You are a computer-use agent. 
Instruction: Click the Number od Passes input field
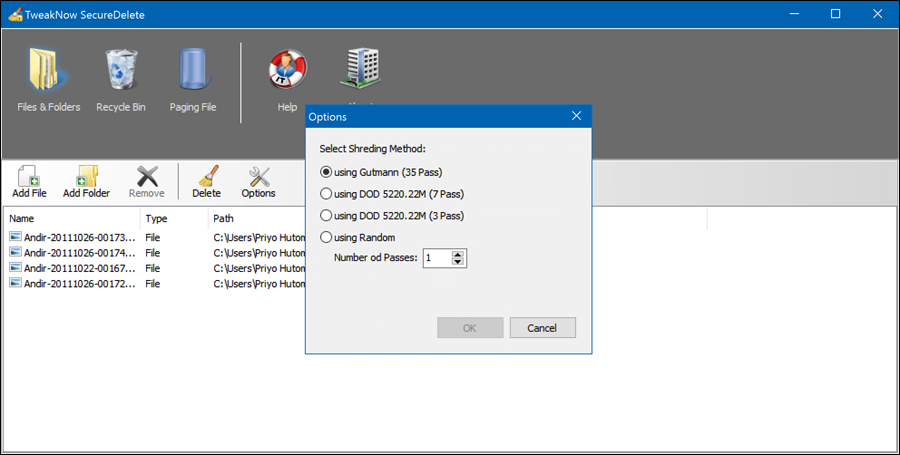tap(437, 258)
